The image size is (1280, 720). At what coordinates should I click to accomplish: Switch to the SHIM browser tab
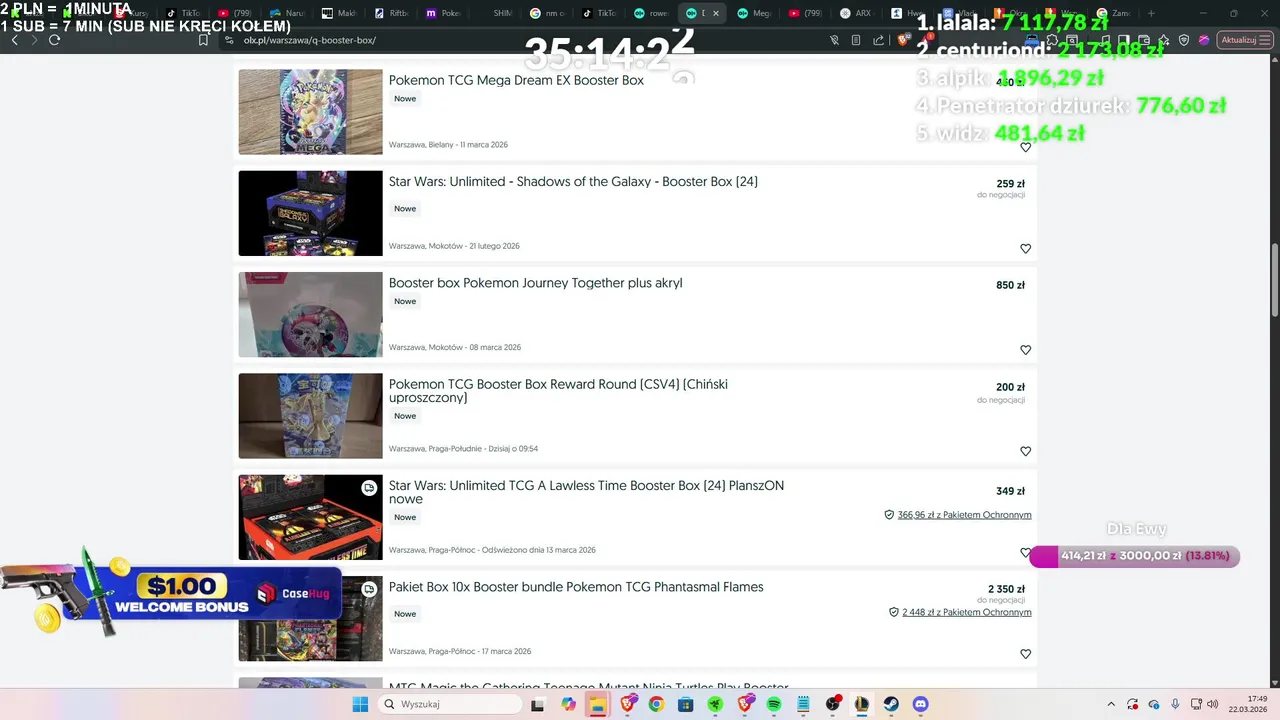coord(498,13)
